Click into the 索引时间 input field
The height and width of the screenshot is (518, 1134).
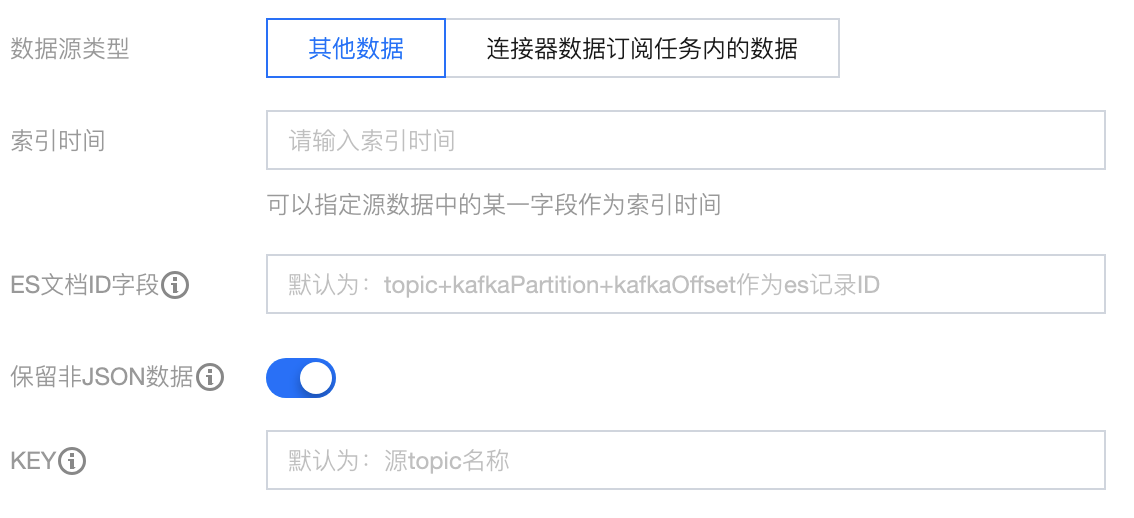click(685, 140)
